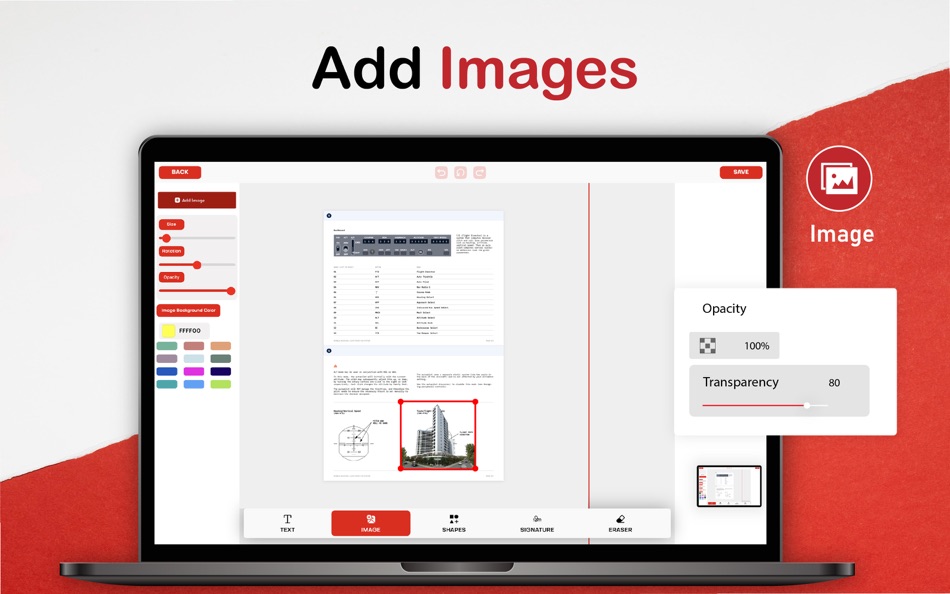Click the small laptop preview thumbnail
The width and height of the screenshot is (950, 594).
(x=729, y=486)
